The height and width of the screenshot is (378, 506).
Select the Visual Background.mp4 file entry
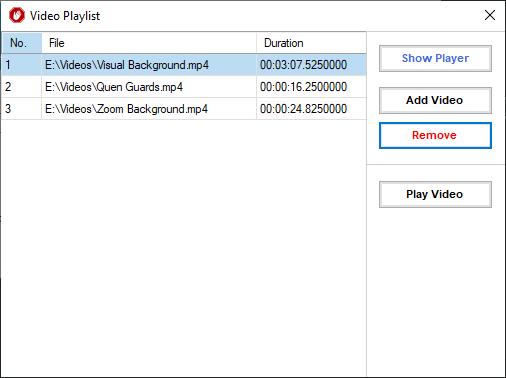click(x=149, y=65)
